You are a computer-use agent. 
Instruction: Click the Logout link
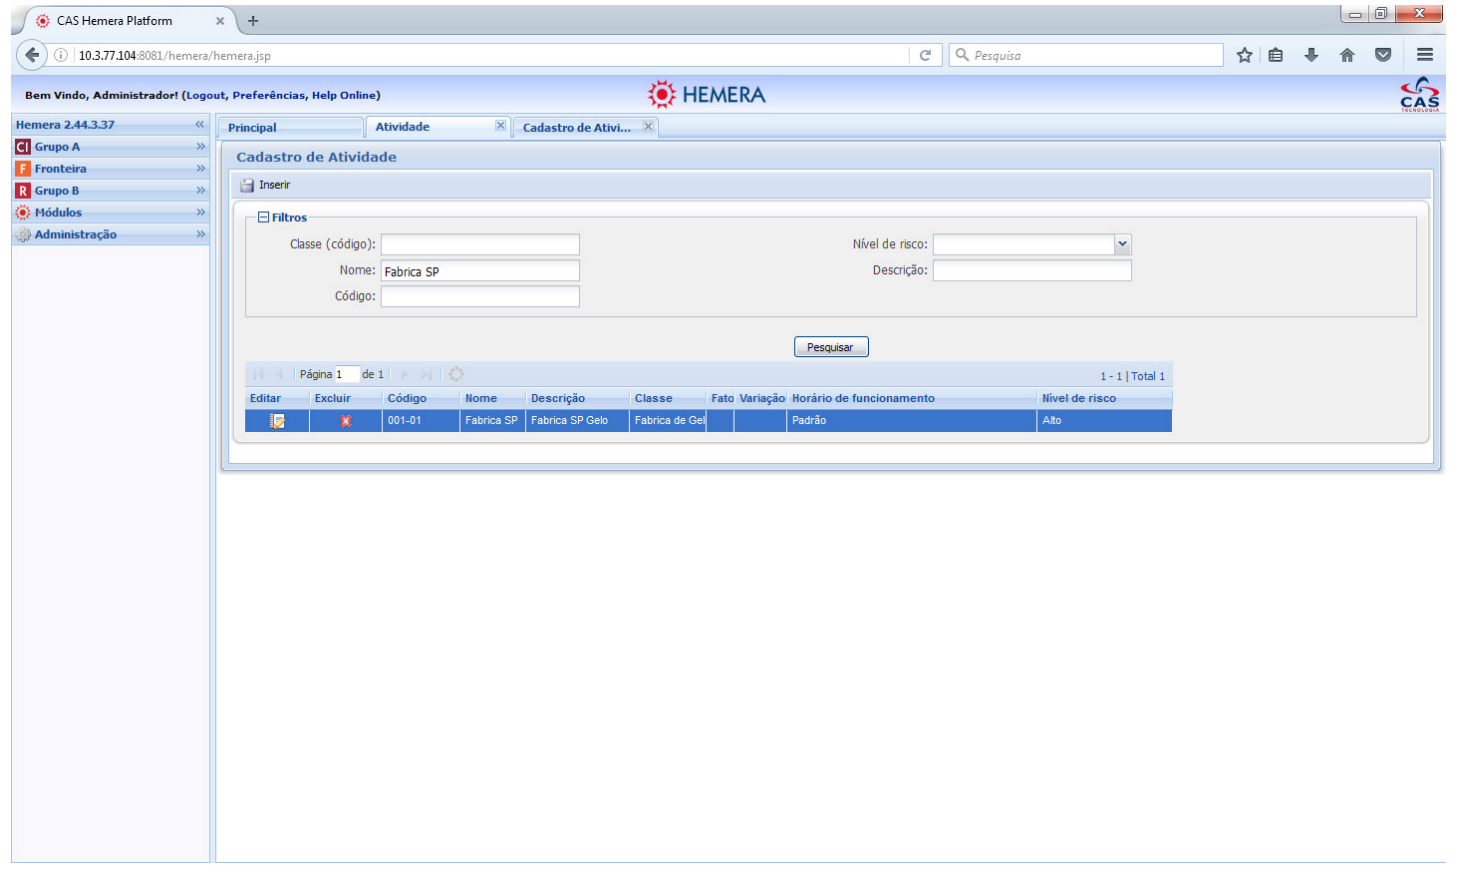tap(206, 96)
